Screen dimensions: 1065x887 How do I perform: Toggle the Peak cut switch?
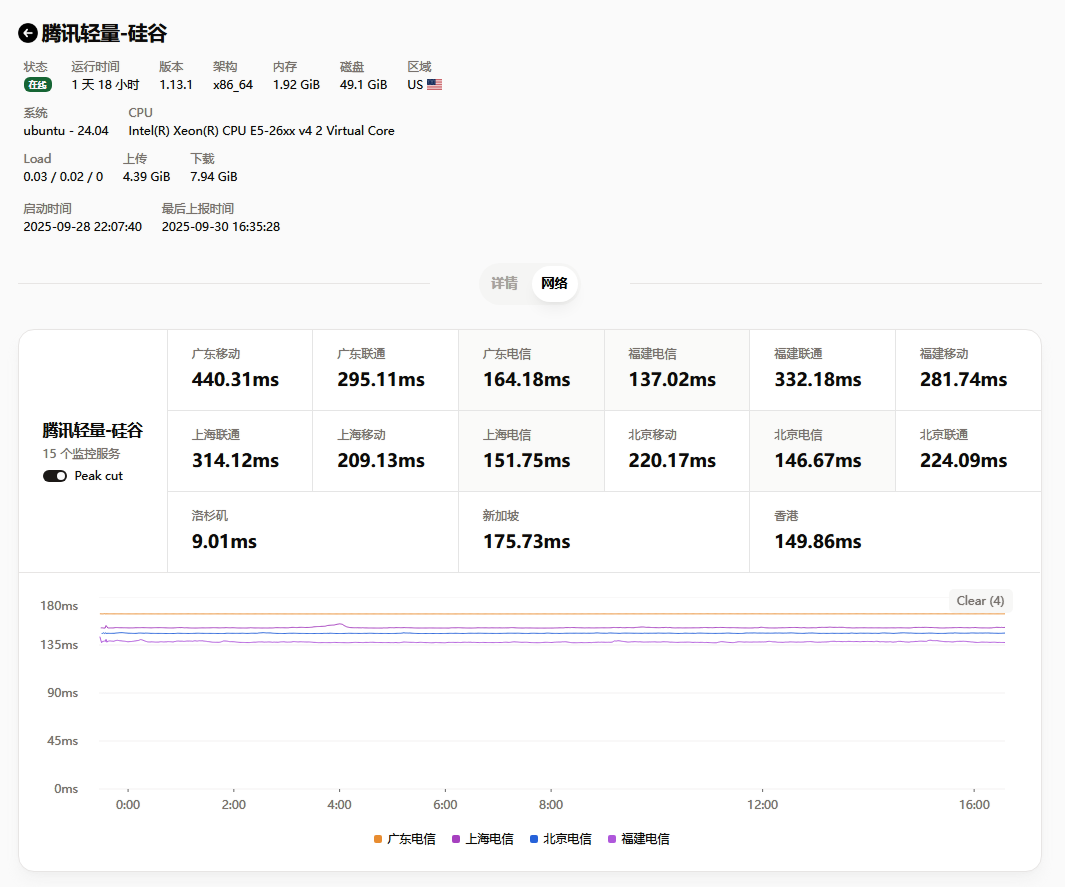click(55, 476)
